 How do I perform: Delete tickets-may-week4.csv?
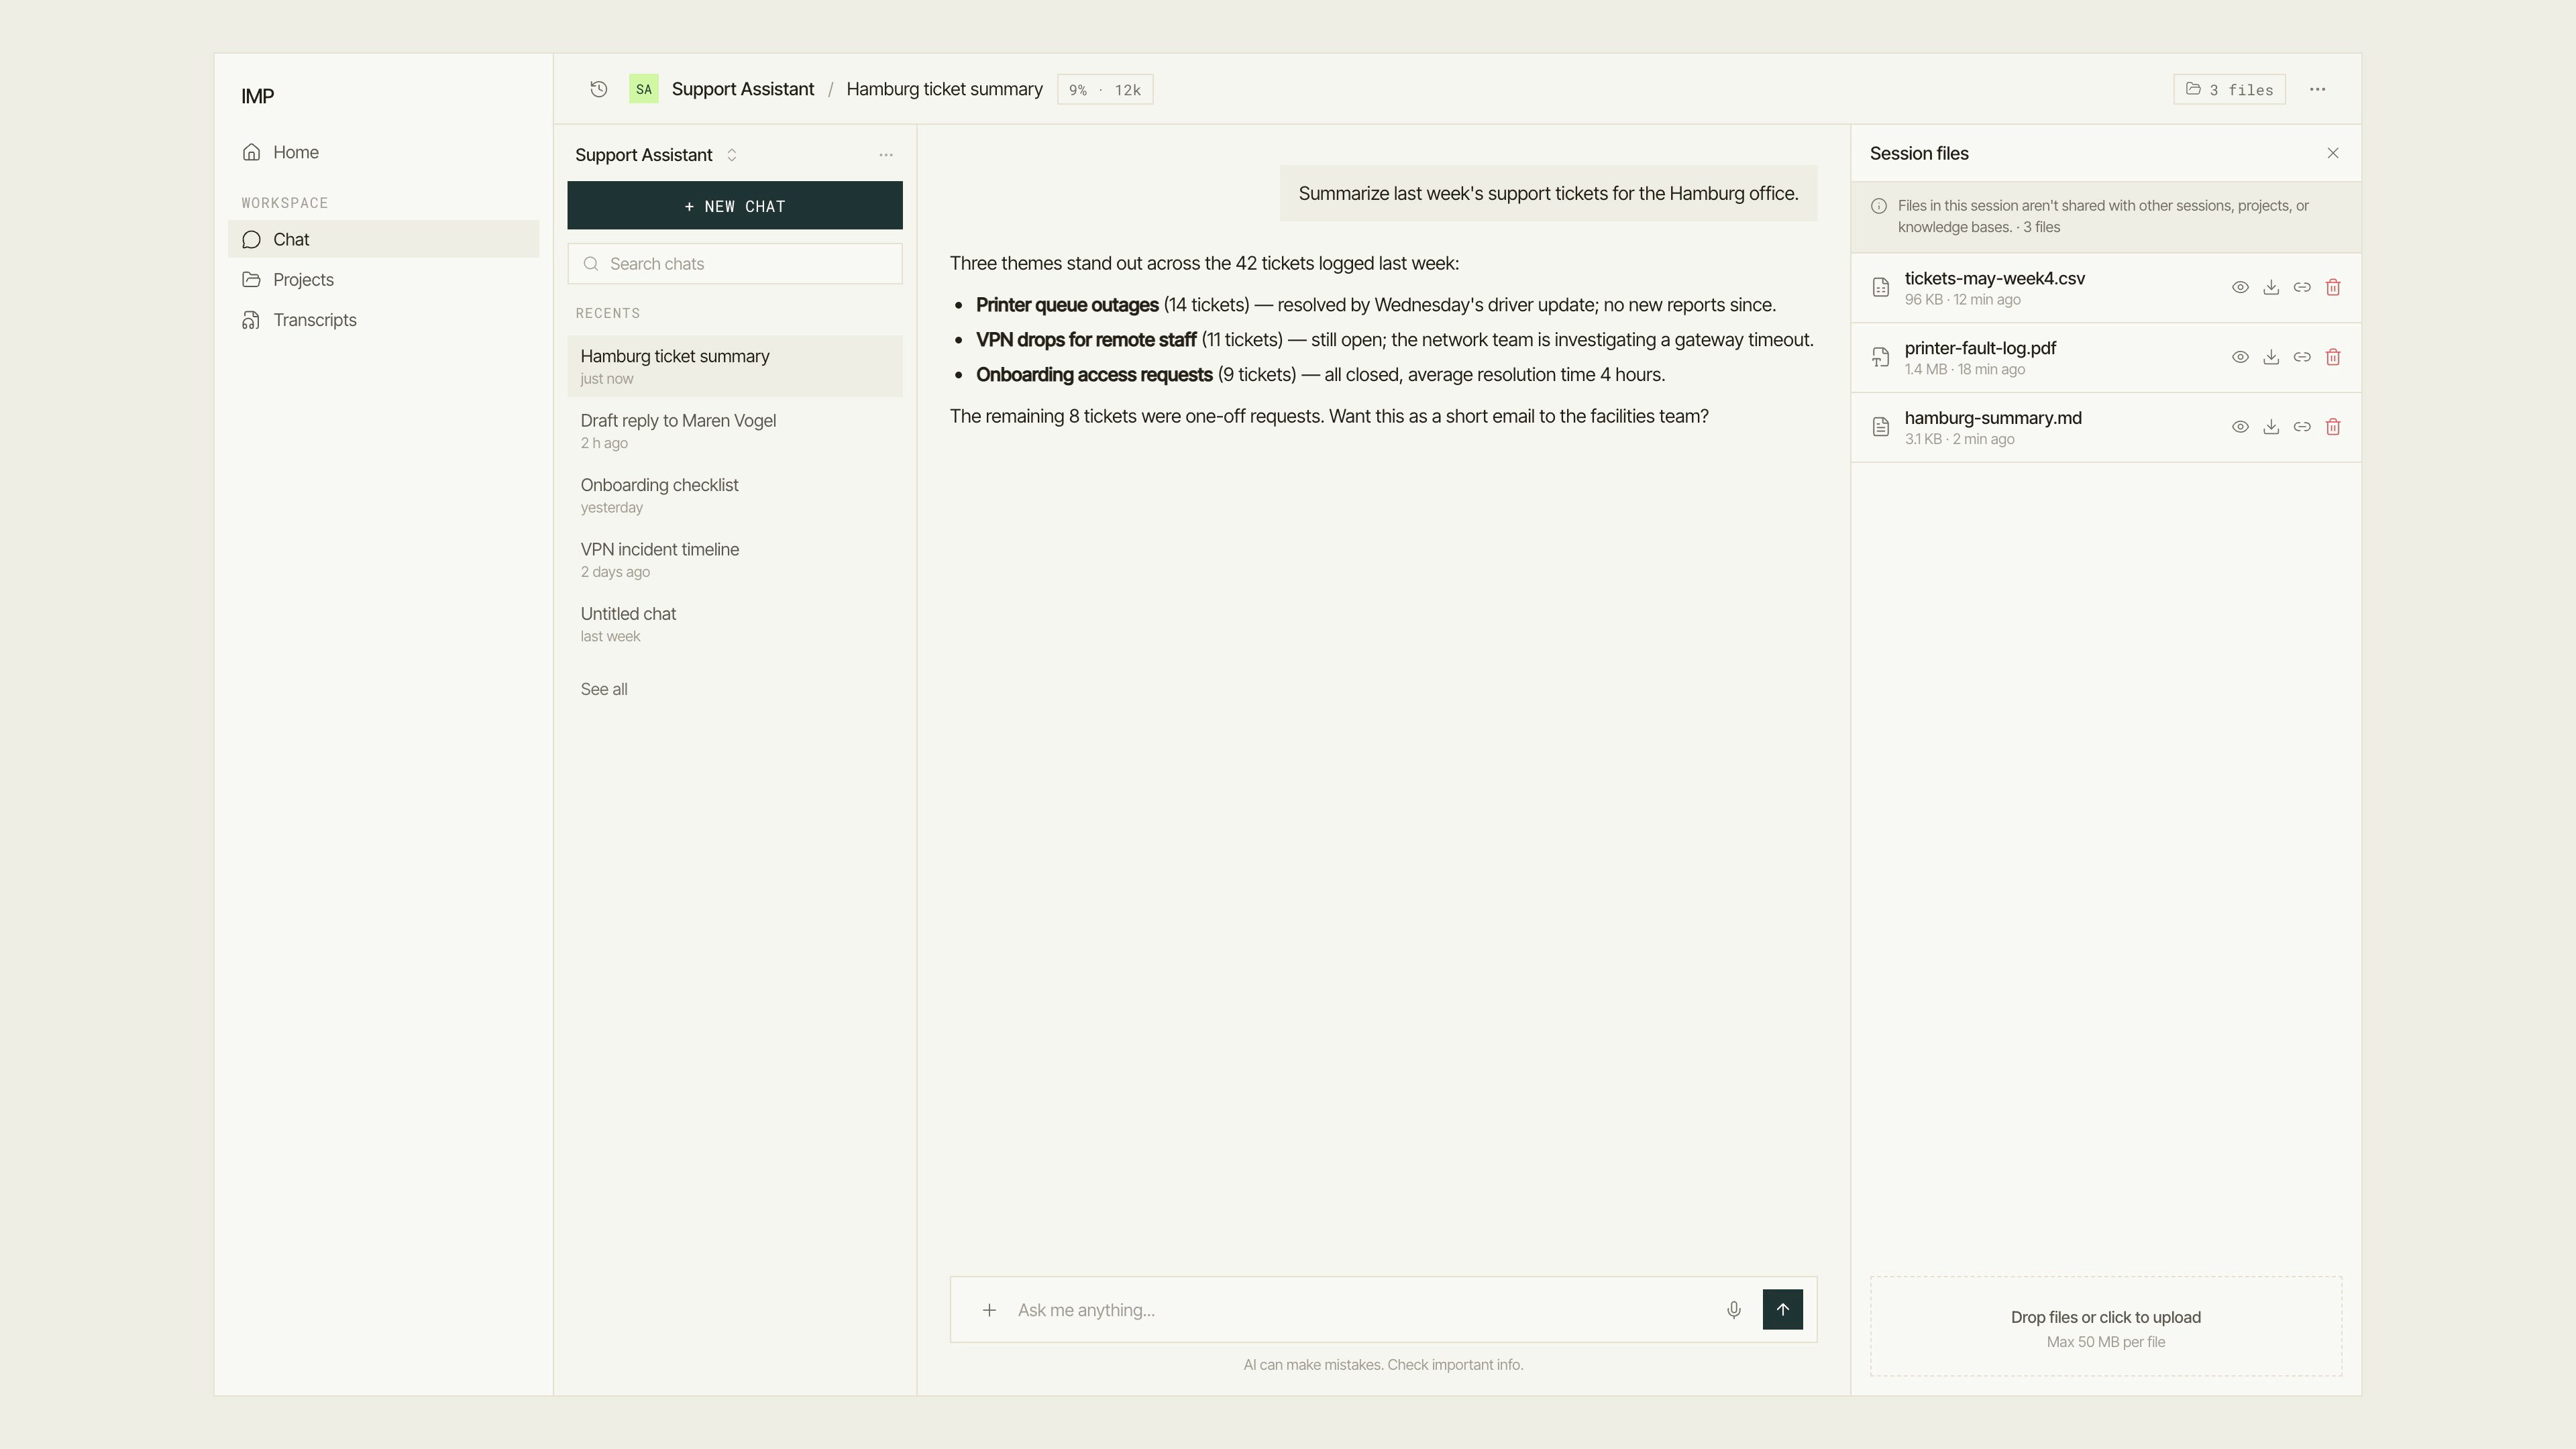[2333, 287]
